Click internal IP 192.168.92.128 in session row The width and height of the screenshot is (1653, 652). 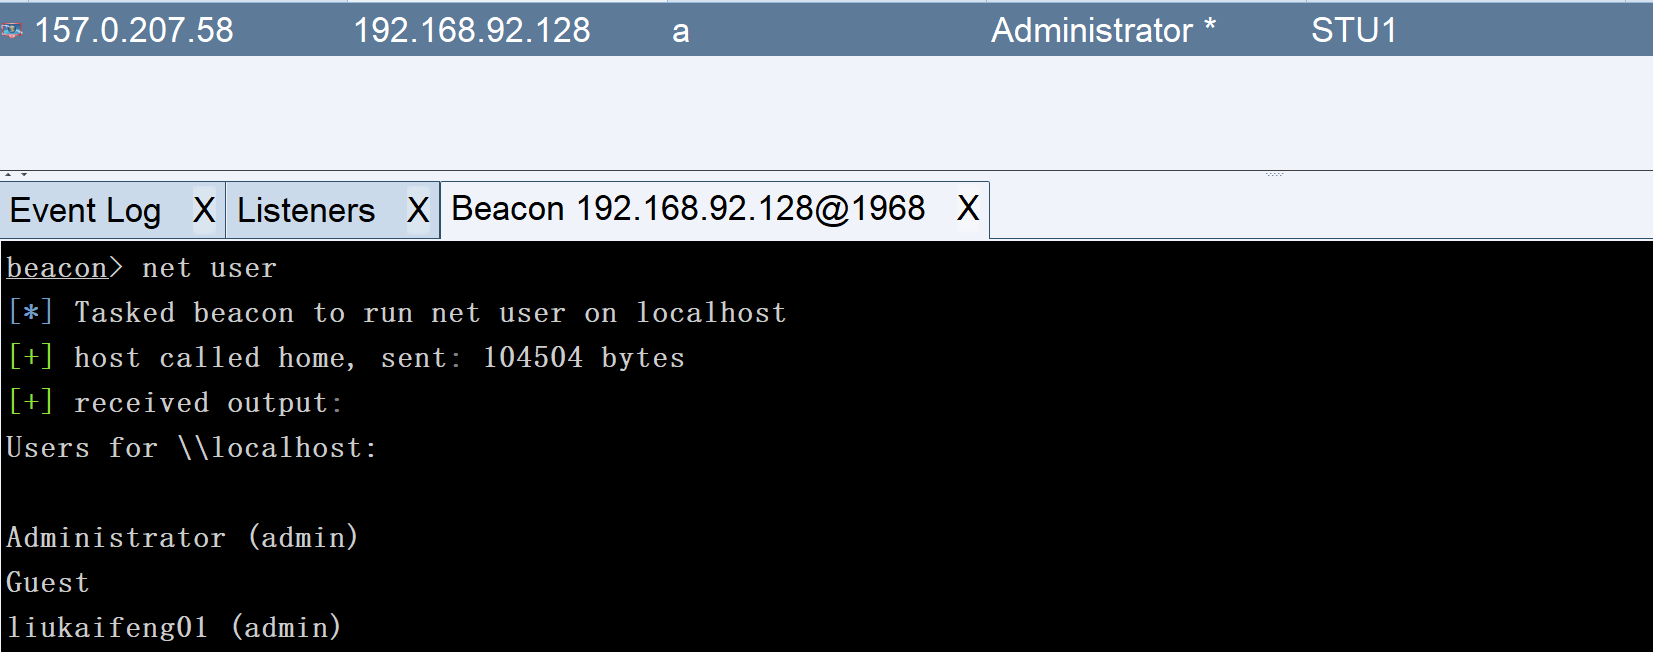pos(472,31)
